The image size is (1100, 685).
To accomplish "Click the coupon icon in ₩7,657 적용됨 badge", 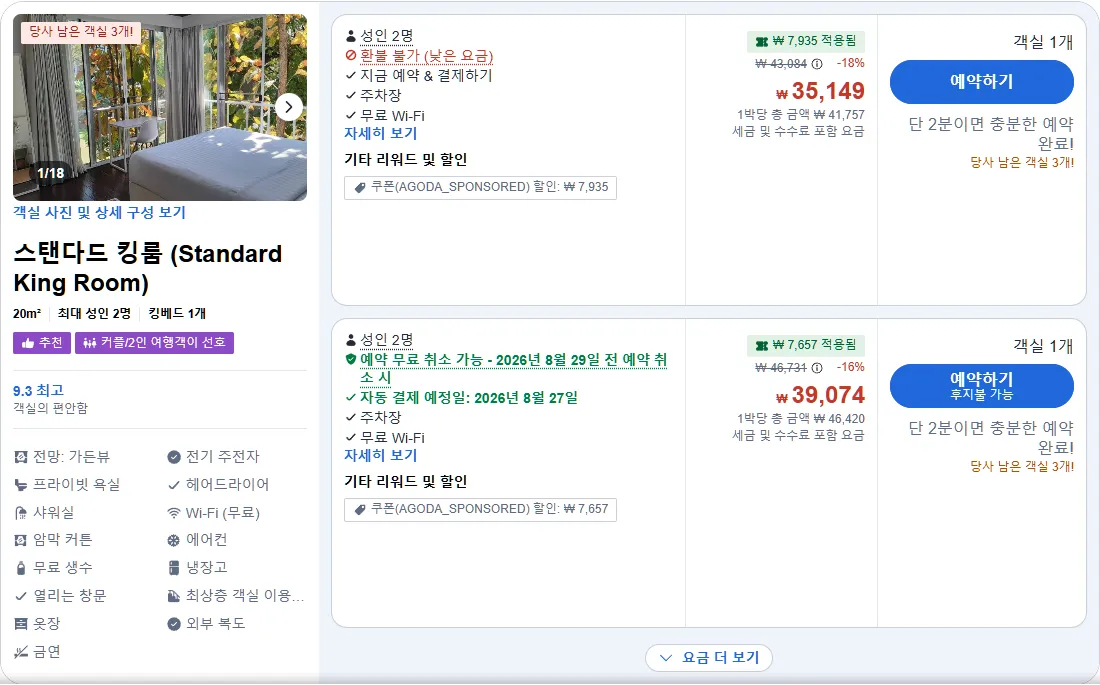I will (x=762, y=345).
